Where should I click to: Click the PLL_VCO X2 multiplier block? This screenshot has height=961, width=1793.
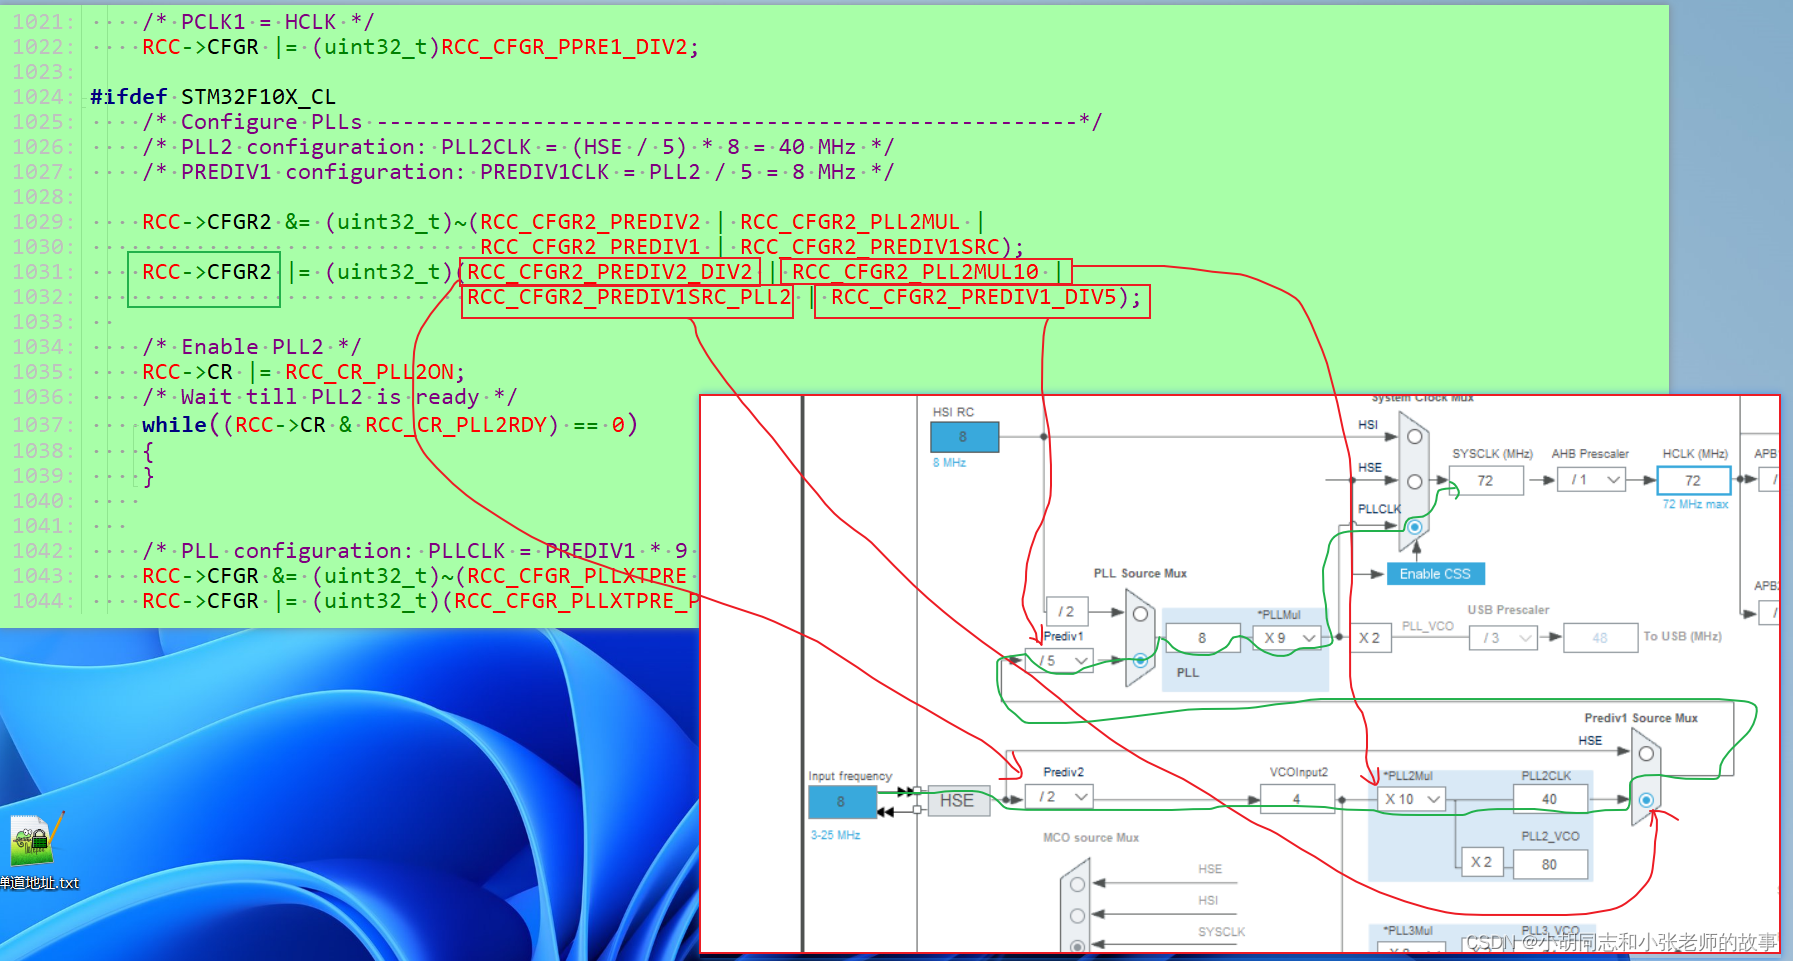(1368, 637)
